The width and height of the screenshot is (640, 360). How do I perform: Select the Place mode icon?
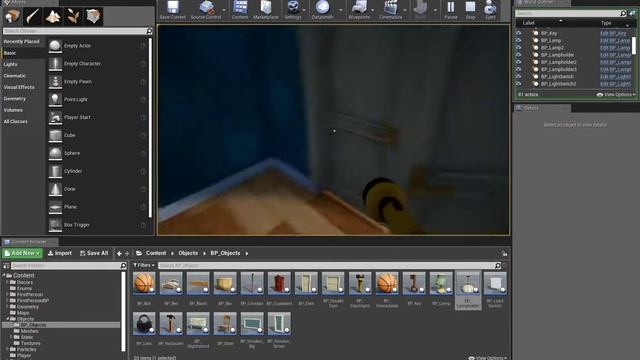[12, 16]
